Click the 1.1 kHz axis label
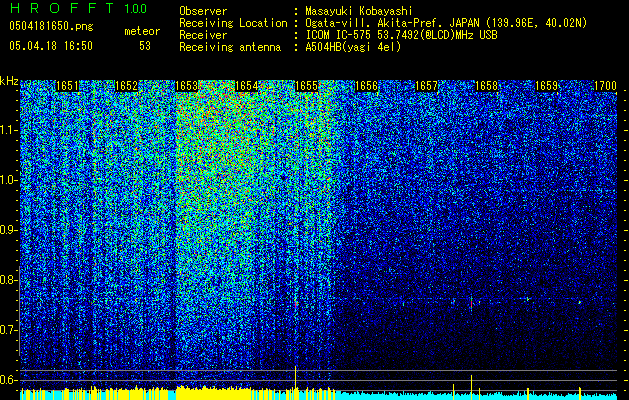 click(x=8, y=130)
